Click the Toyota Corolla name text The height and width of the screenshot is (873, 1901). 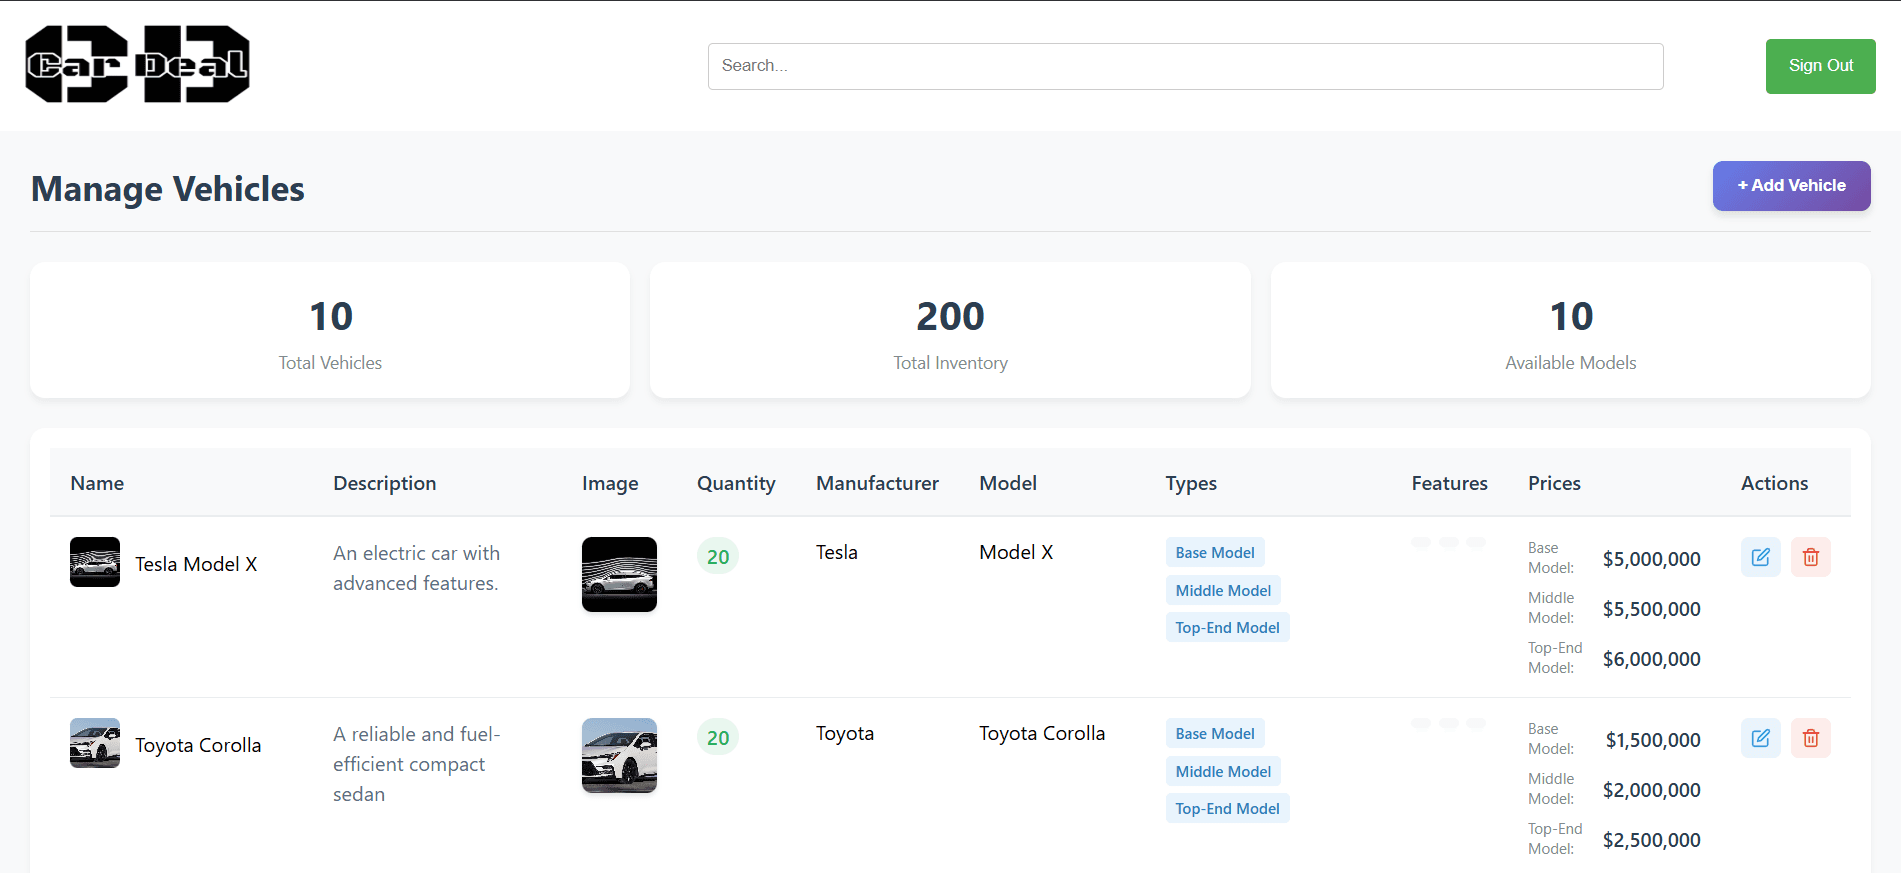pos(198,745)
